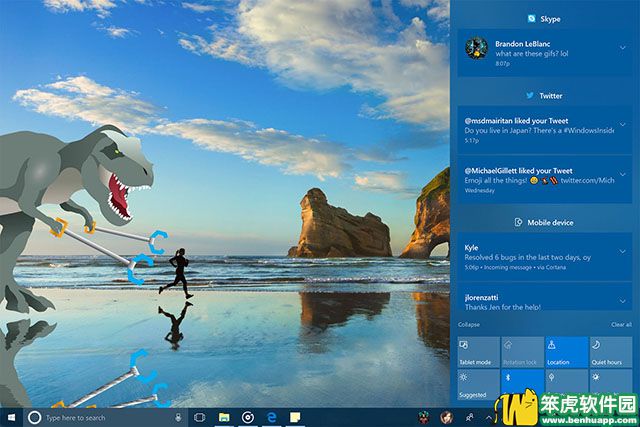Open File Explorer from the taskbar

[x=224, y=417]
